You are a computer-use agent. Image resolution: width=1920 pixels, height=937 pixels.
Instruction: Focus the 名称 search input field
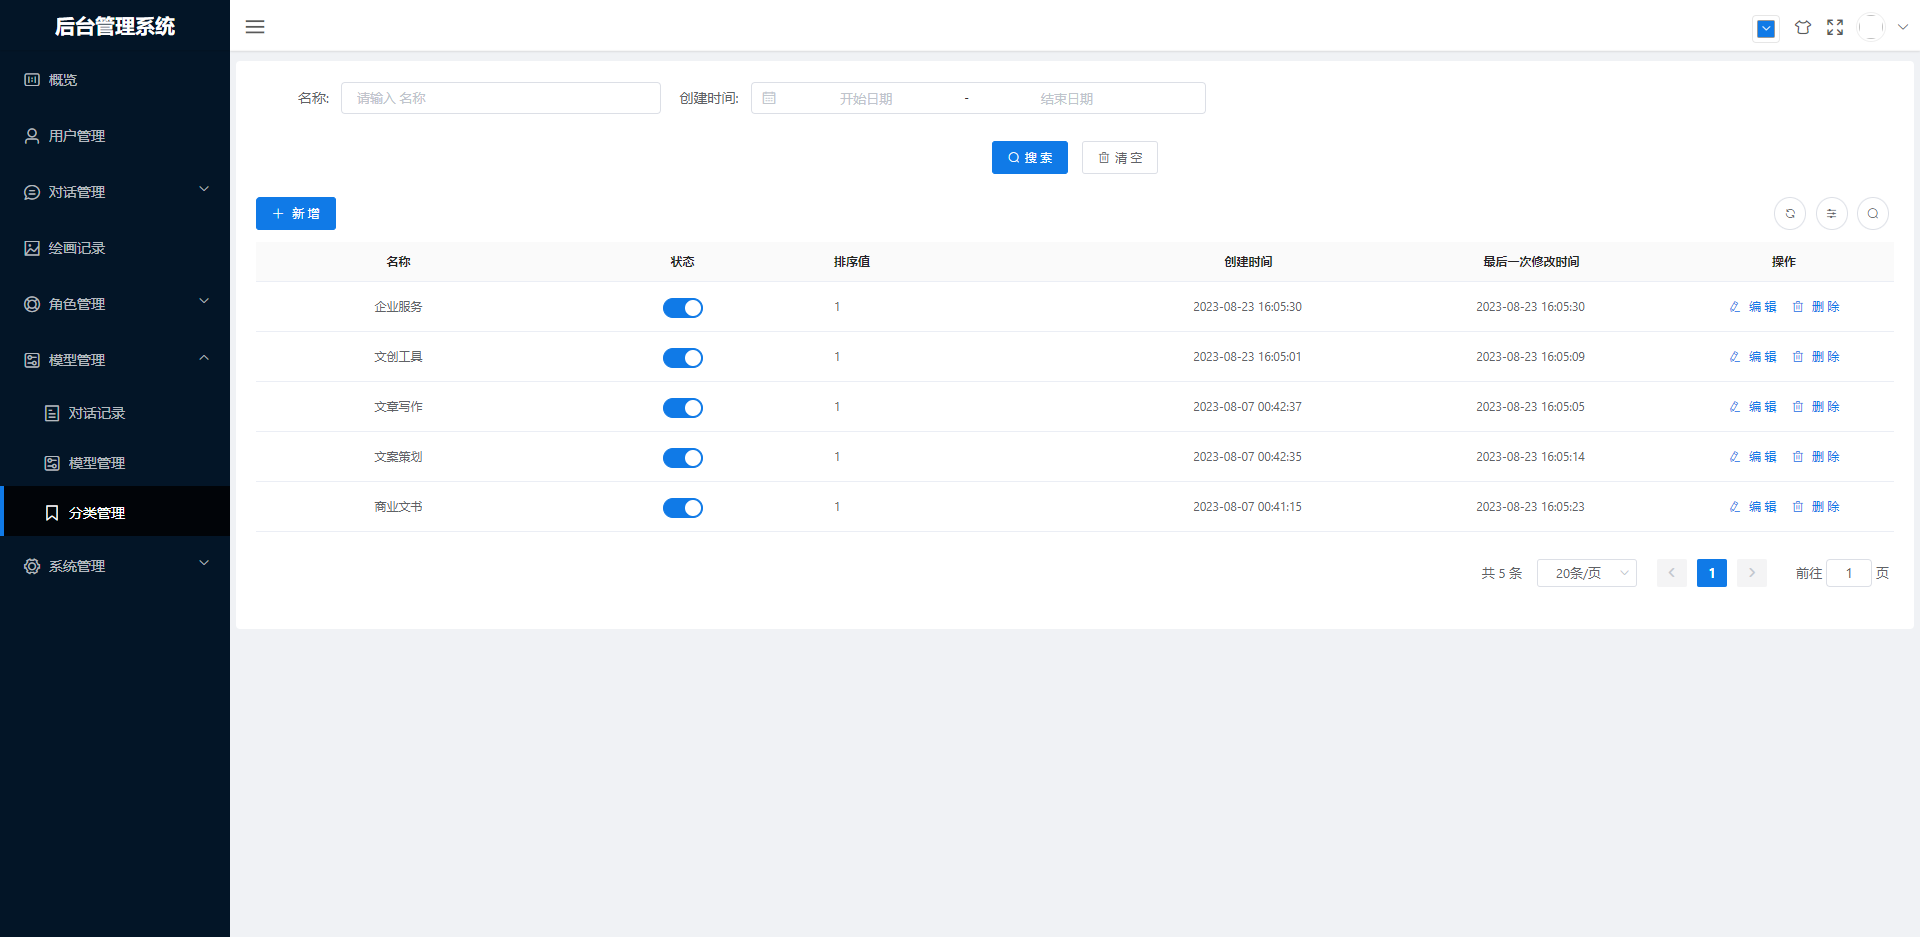coord(500,98)
